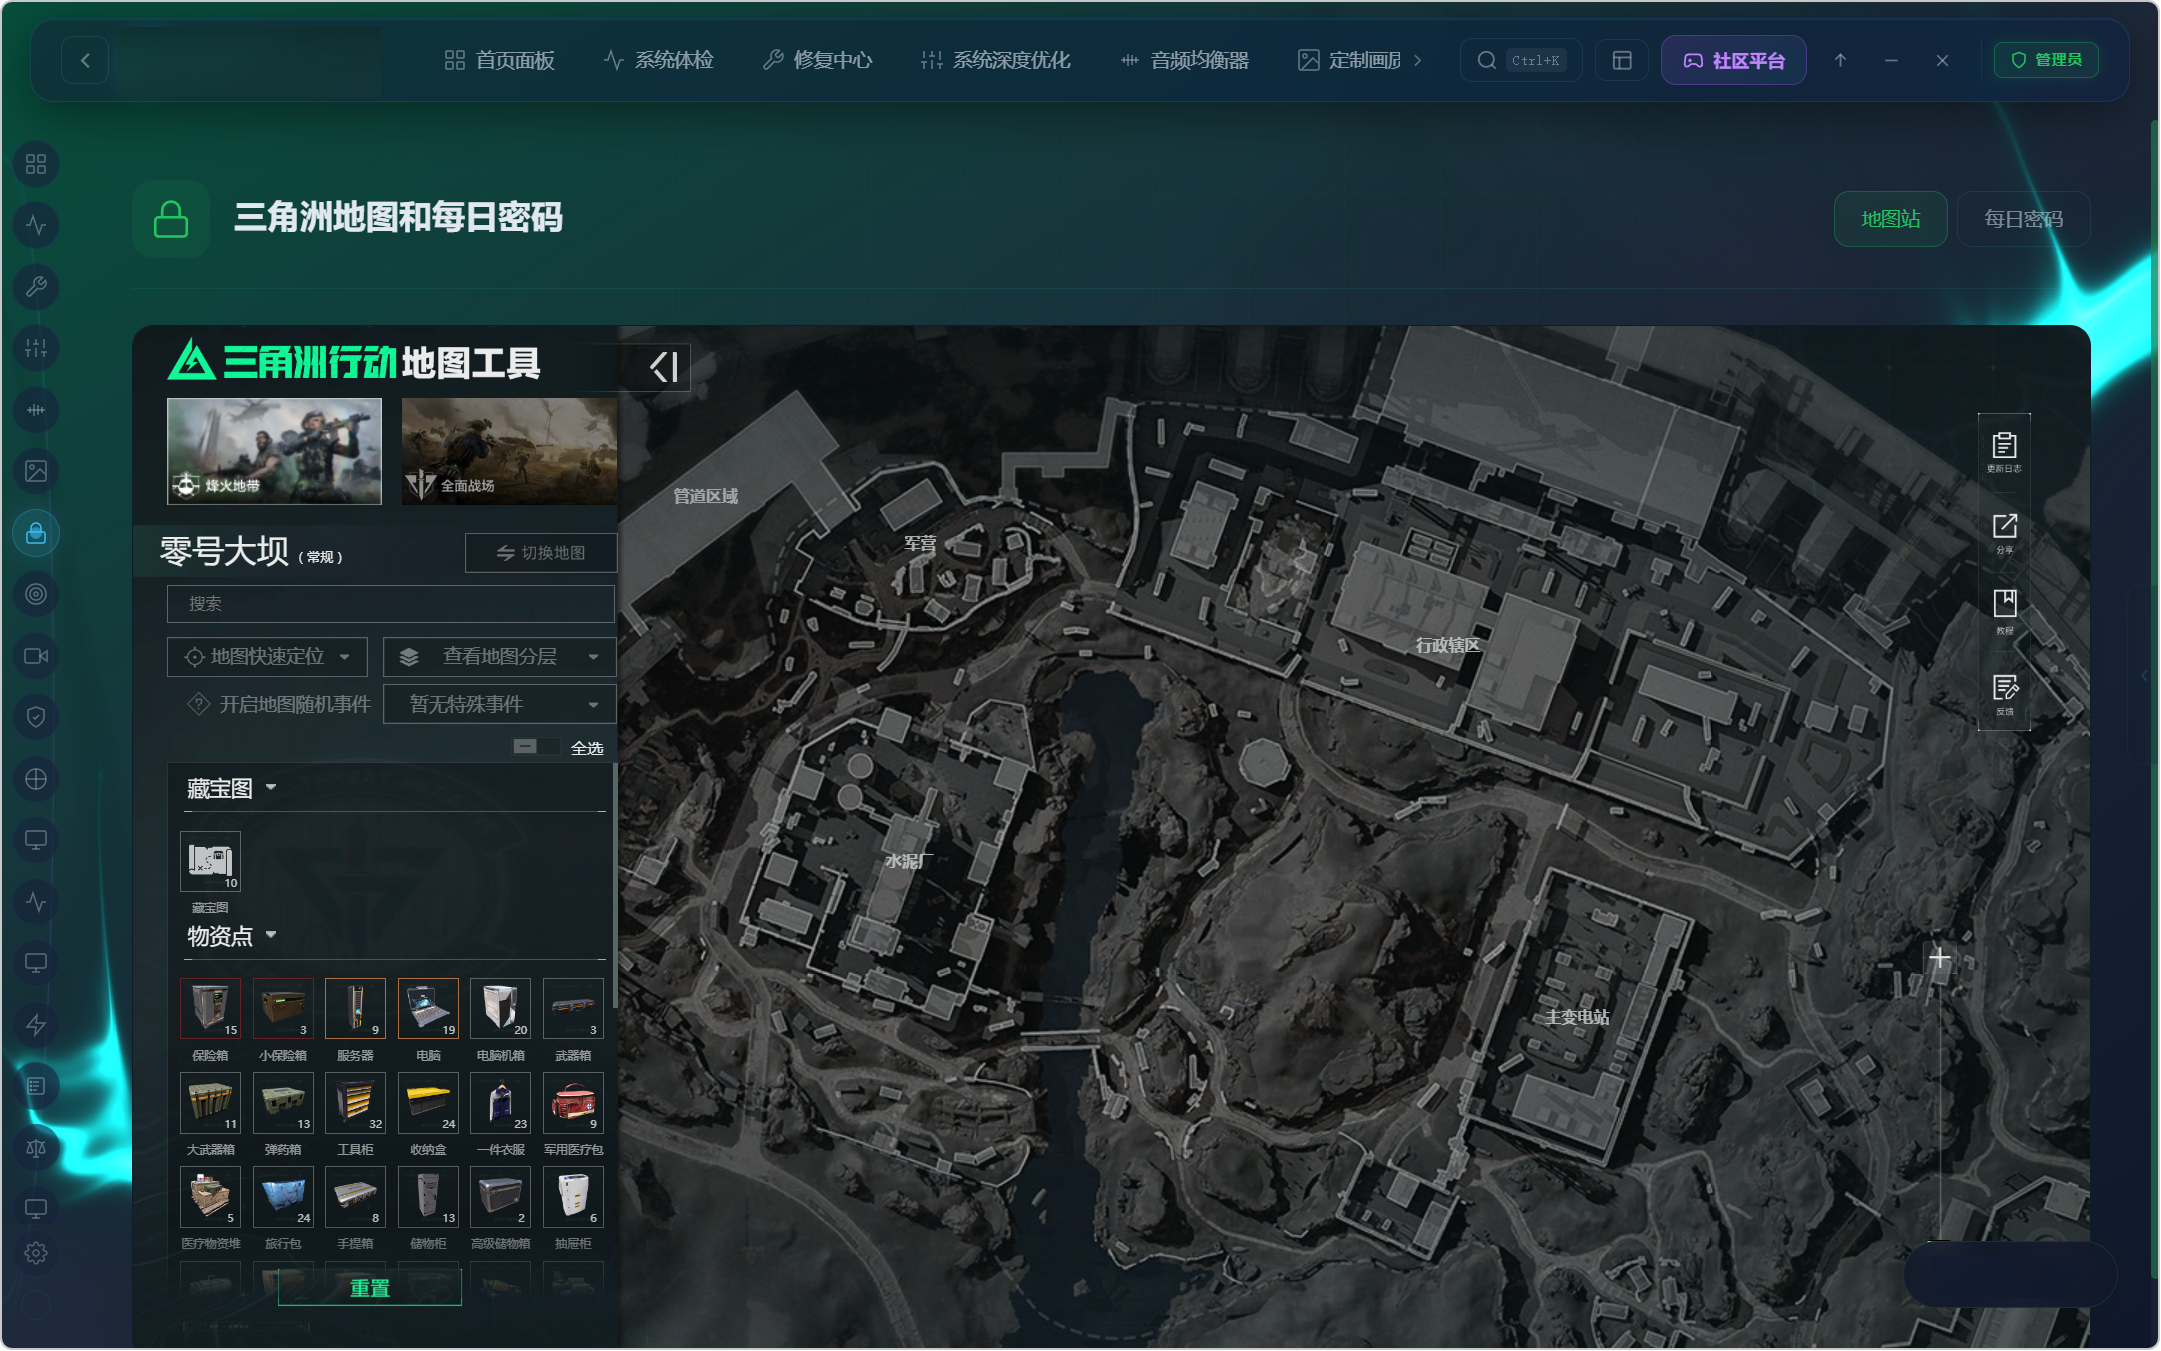Click the back arrow in top bar
2161x1351 pixels.
(x=85, y=60)
